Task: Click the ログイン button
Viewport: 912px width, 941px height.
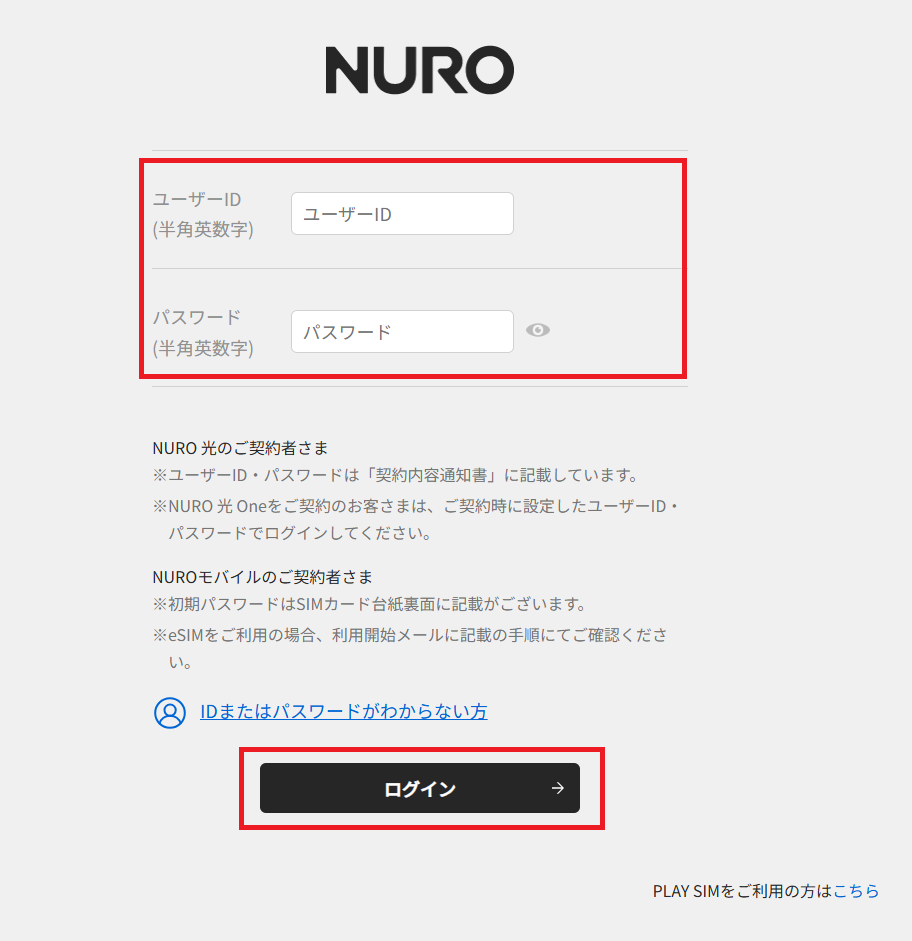Action: [419, 788]
